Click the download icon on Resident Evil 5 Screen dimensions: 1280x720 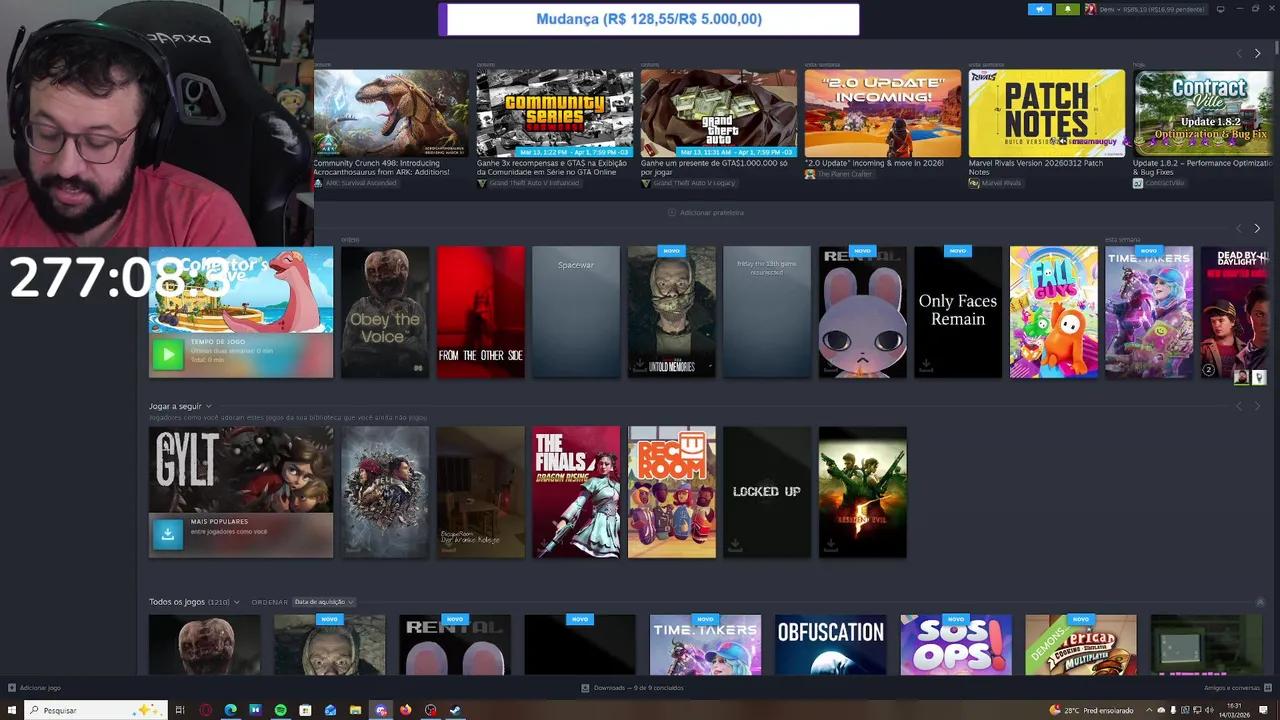pos(830,546)
